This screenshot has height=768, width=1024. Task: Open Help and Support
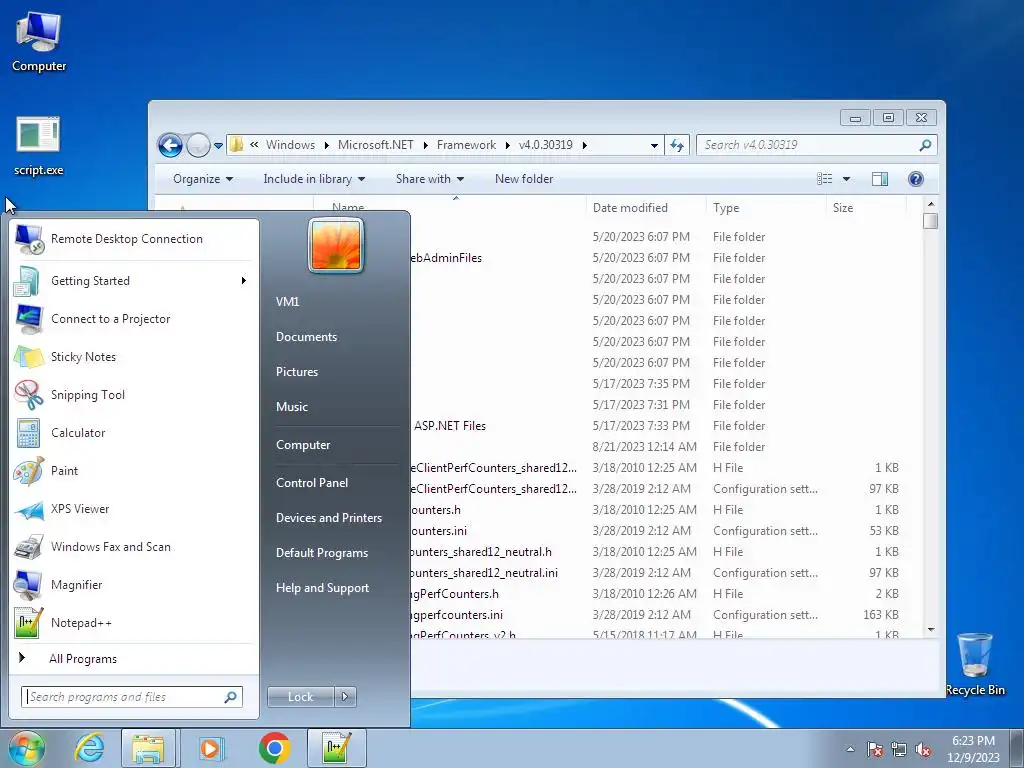pyautogui.click(x=322, y=588)
